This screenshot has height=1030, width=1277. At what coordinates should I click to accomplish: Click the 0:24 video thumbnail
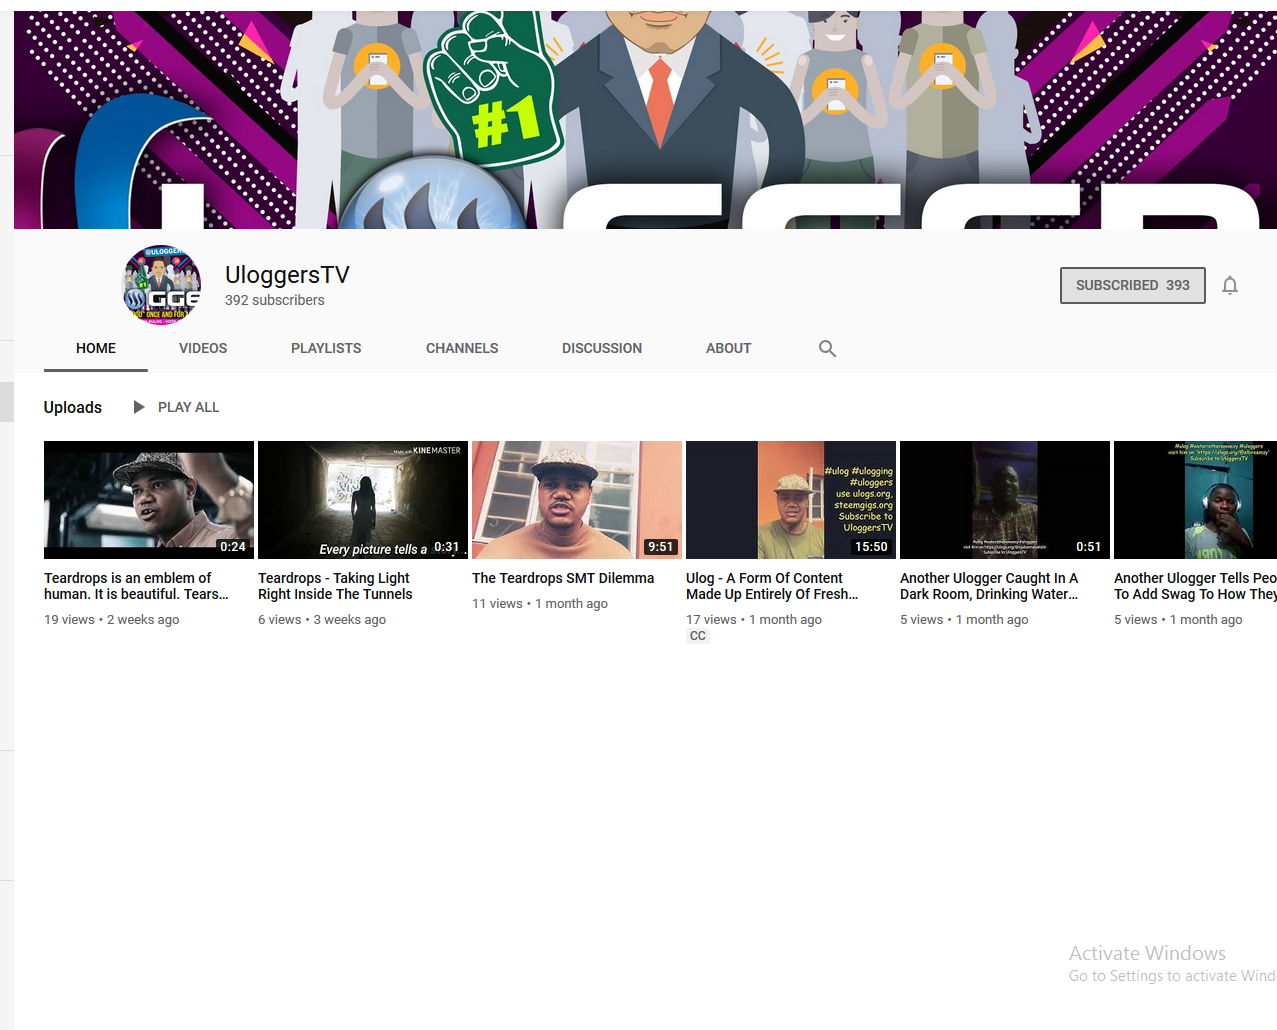149,500
